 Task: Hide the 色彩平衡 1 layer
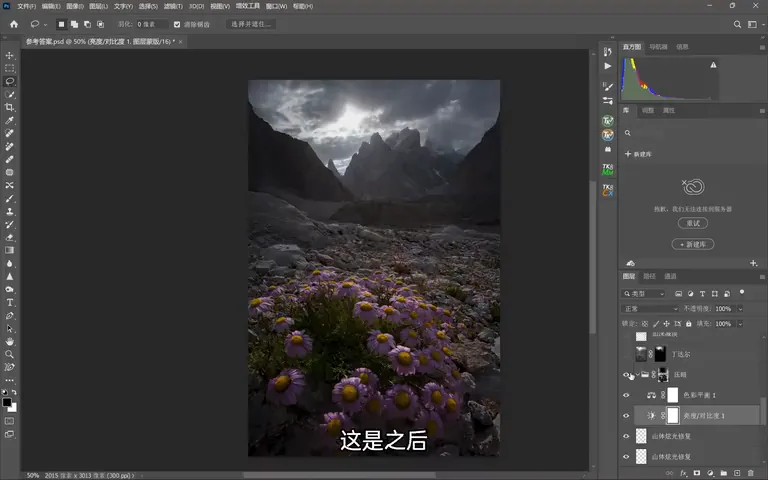(x=626, y=395)
